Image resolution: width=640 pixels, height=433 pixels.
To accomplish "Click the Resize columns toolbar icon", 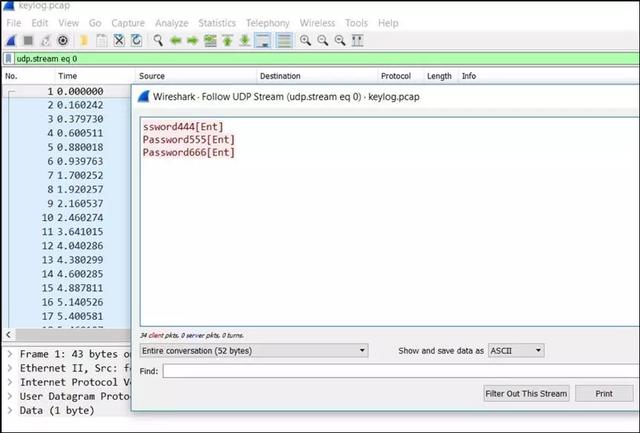I will pos(358,40).
